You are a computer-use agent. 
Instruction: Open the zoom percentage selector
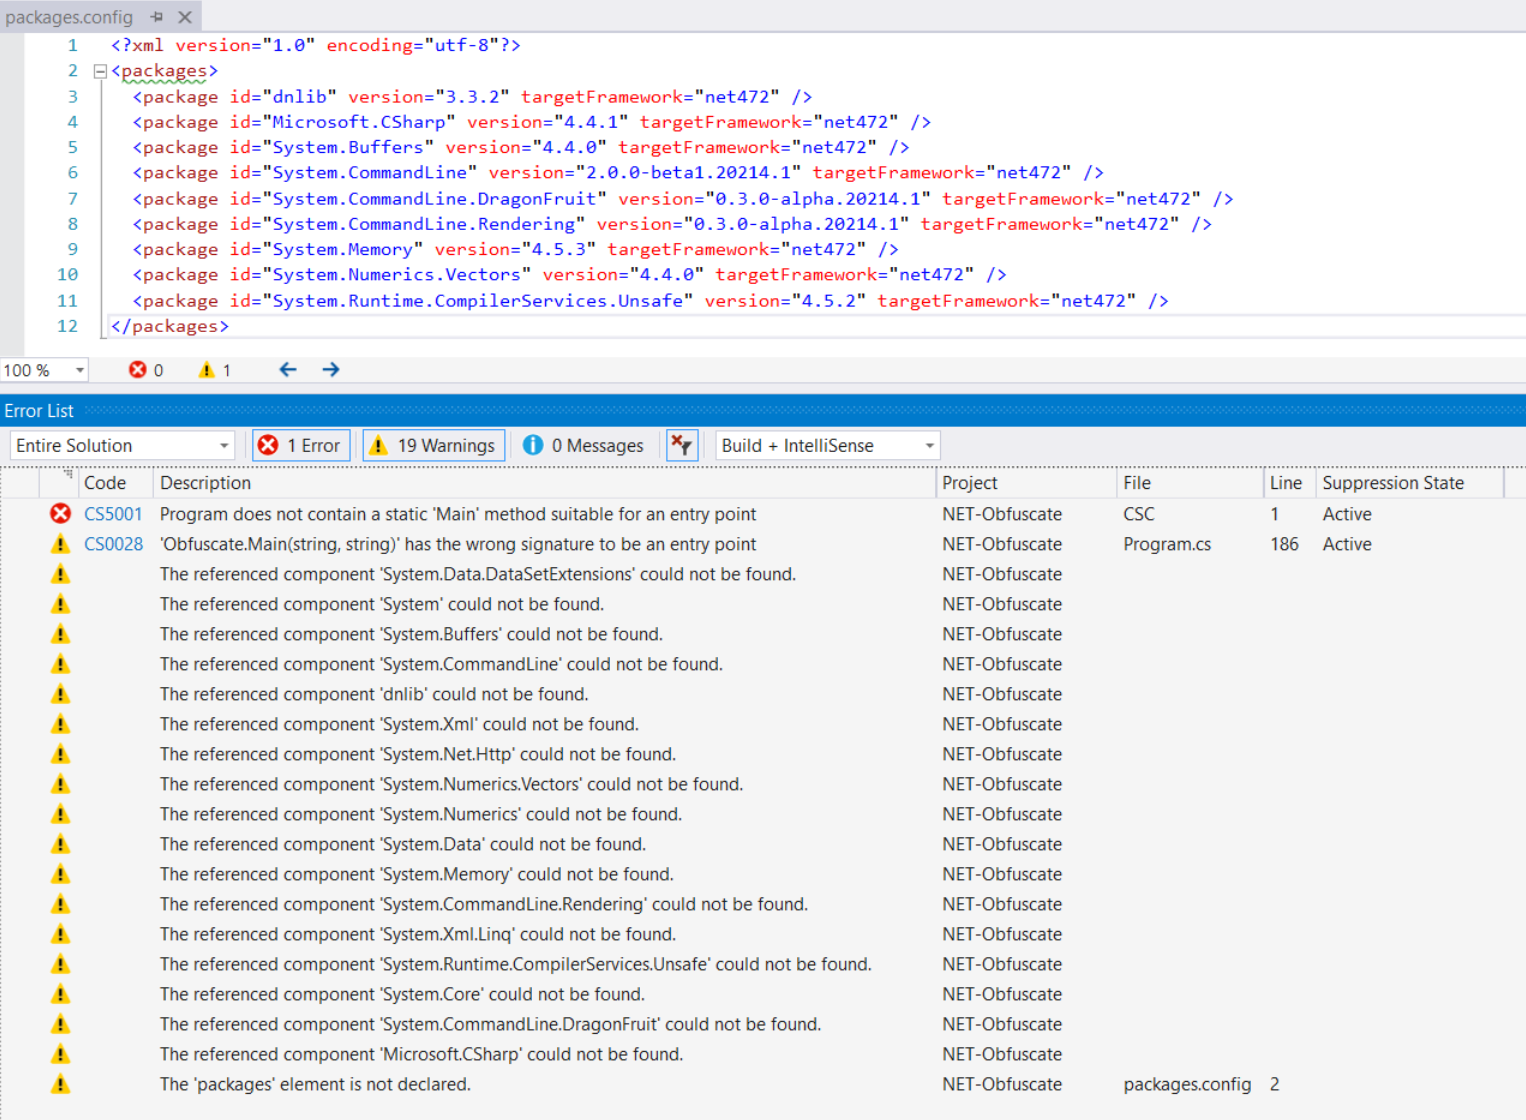click(x=81, y=369)
